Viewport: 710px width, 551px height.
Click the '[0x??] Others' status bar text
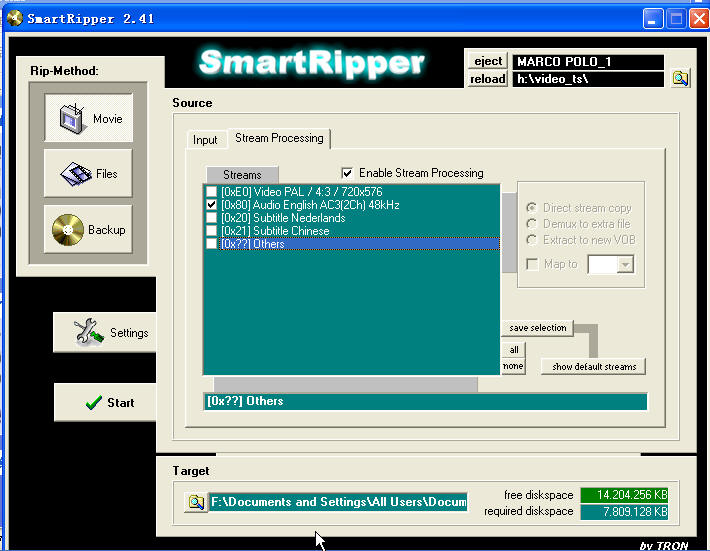245,401
